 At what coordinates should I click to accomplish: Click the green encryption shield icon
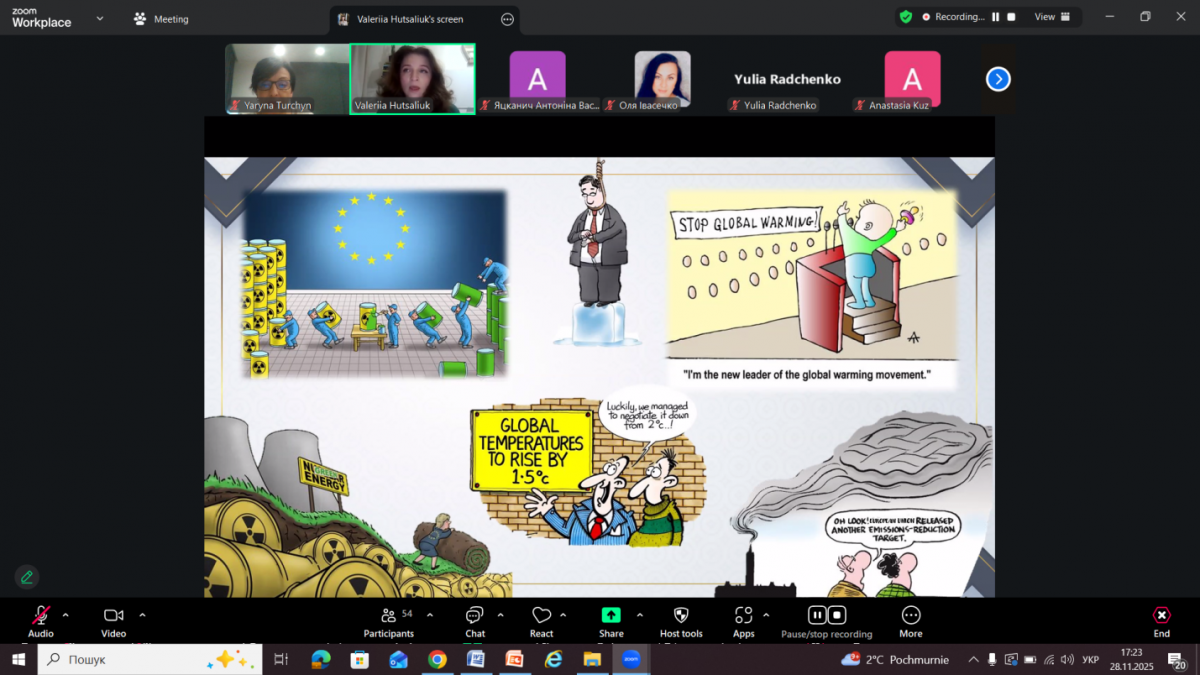(906, 17)
